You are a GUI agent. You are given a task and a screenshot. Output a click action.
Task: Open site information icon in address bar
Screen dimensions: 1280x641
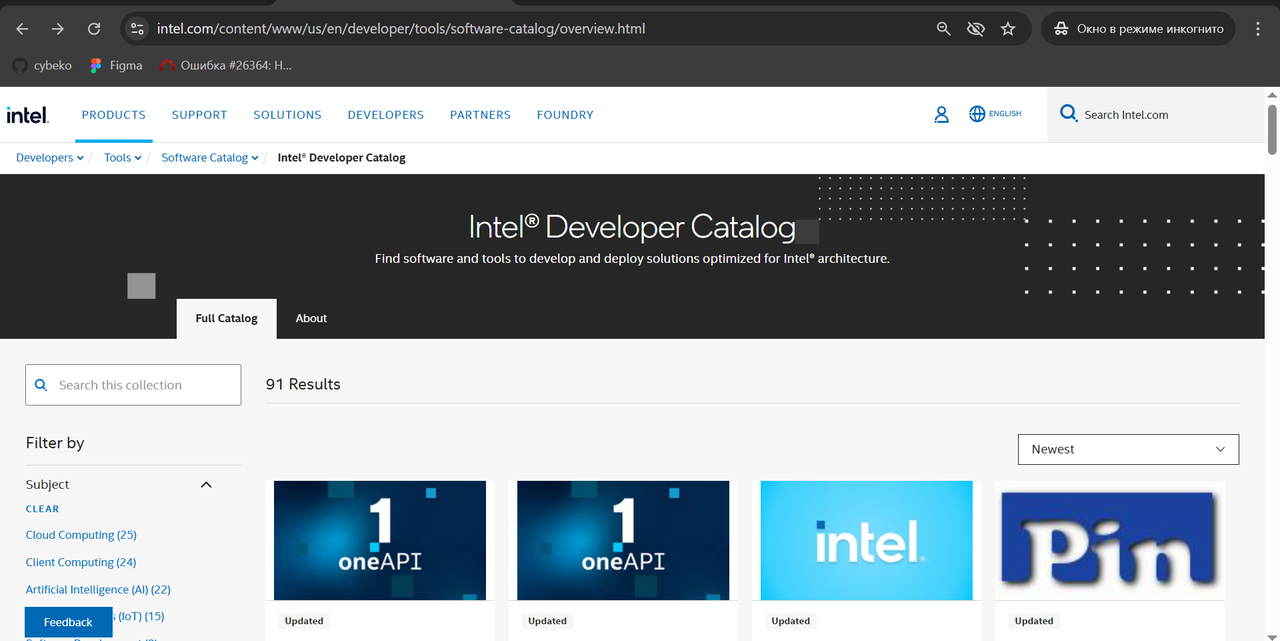138,29
